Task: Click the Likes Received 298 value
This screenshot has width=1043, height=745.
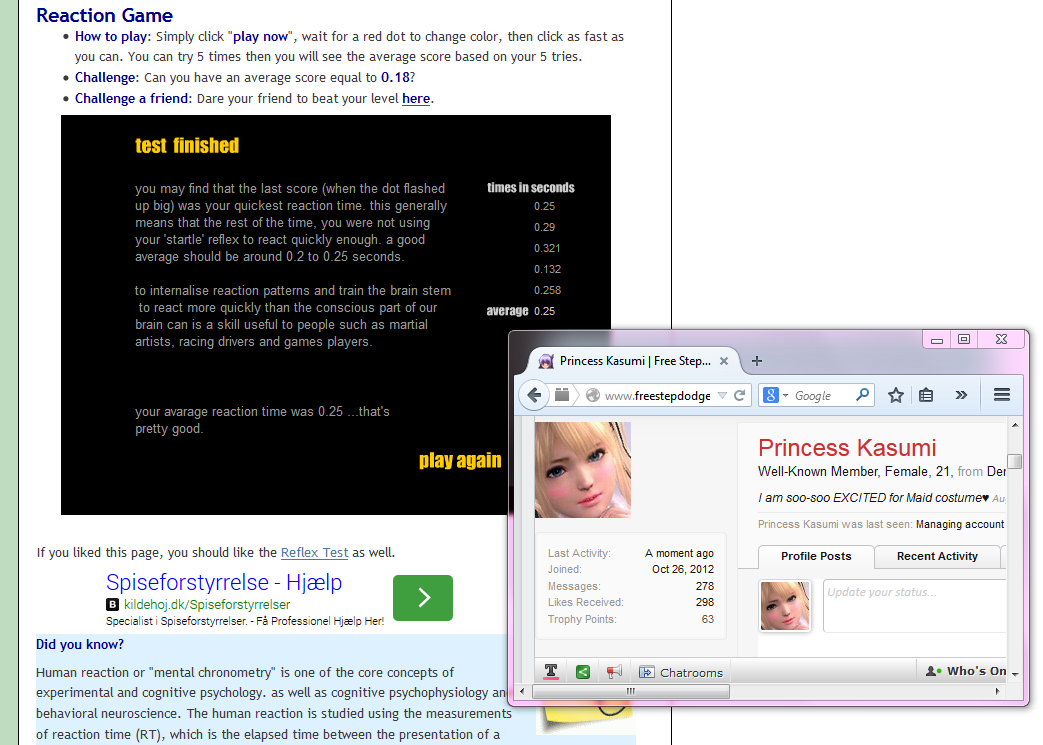Action: click(x=704, y=602)
